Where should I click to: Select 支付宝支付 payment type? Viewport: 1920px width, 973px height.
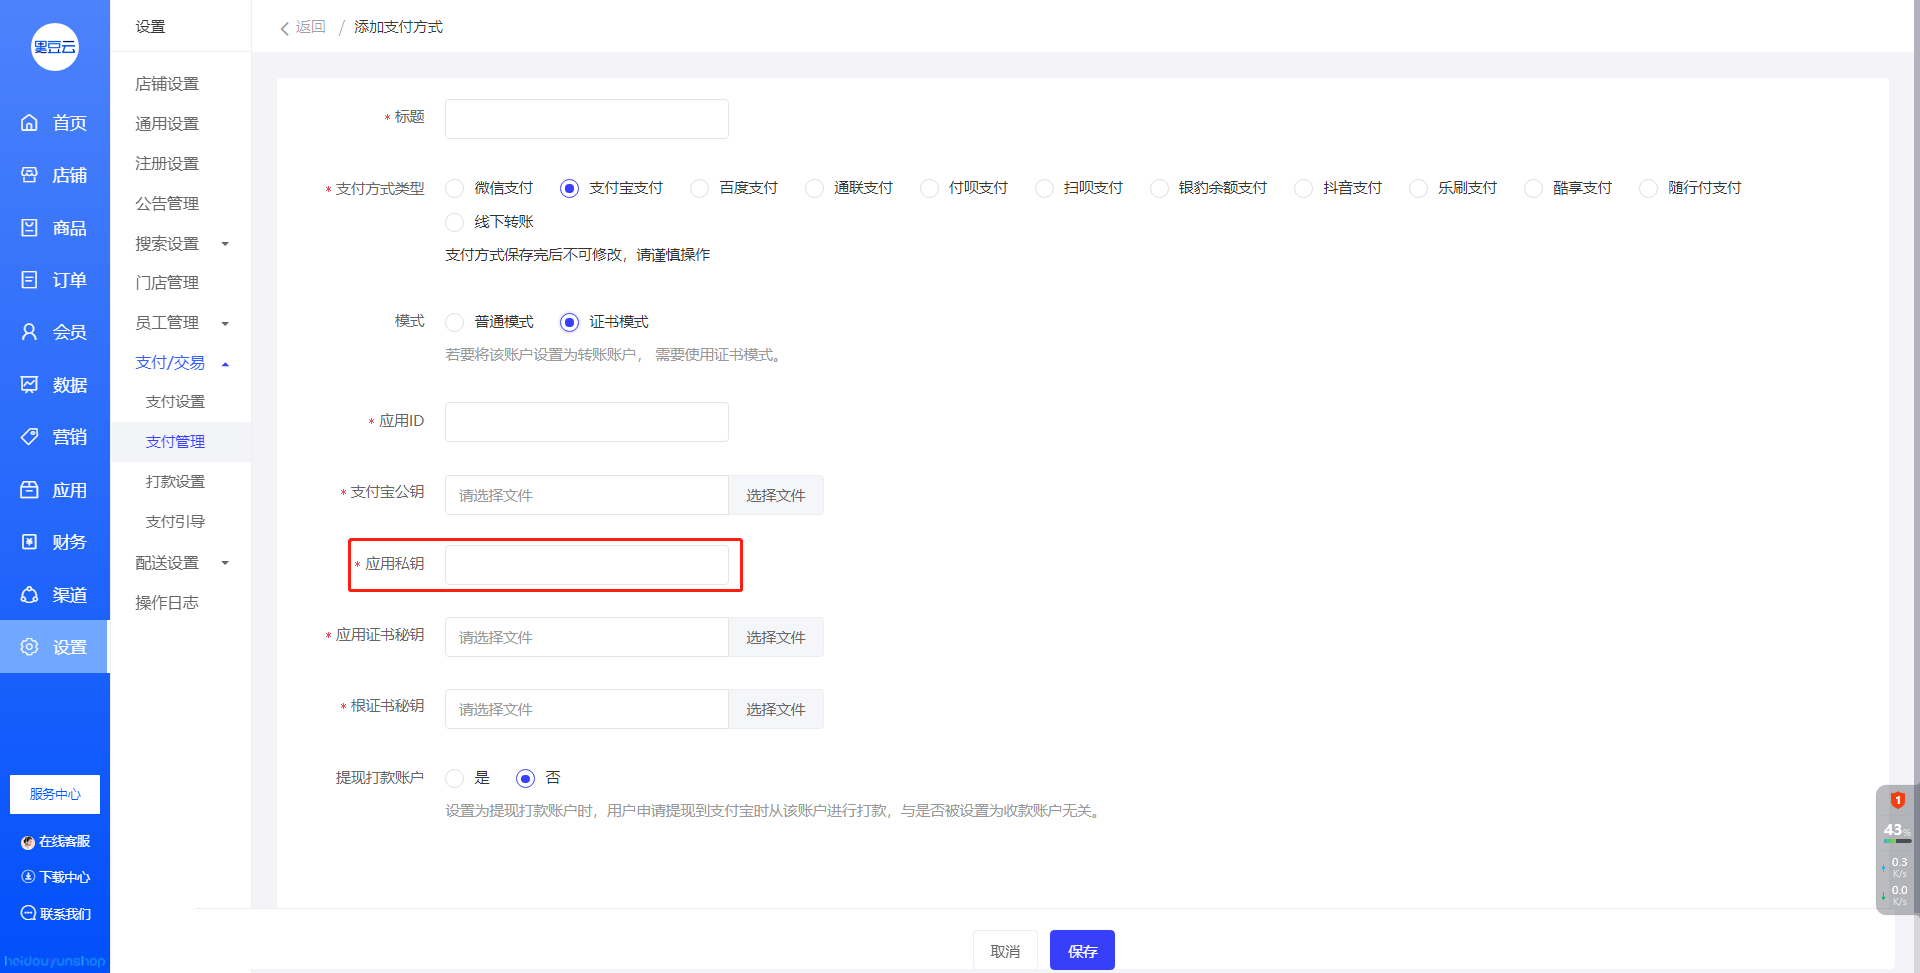(x=569, y=188)
